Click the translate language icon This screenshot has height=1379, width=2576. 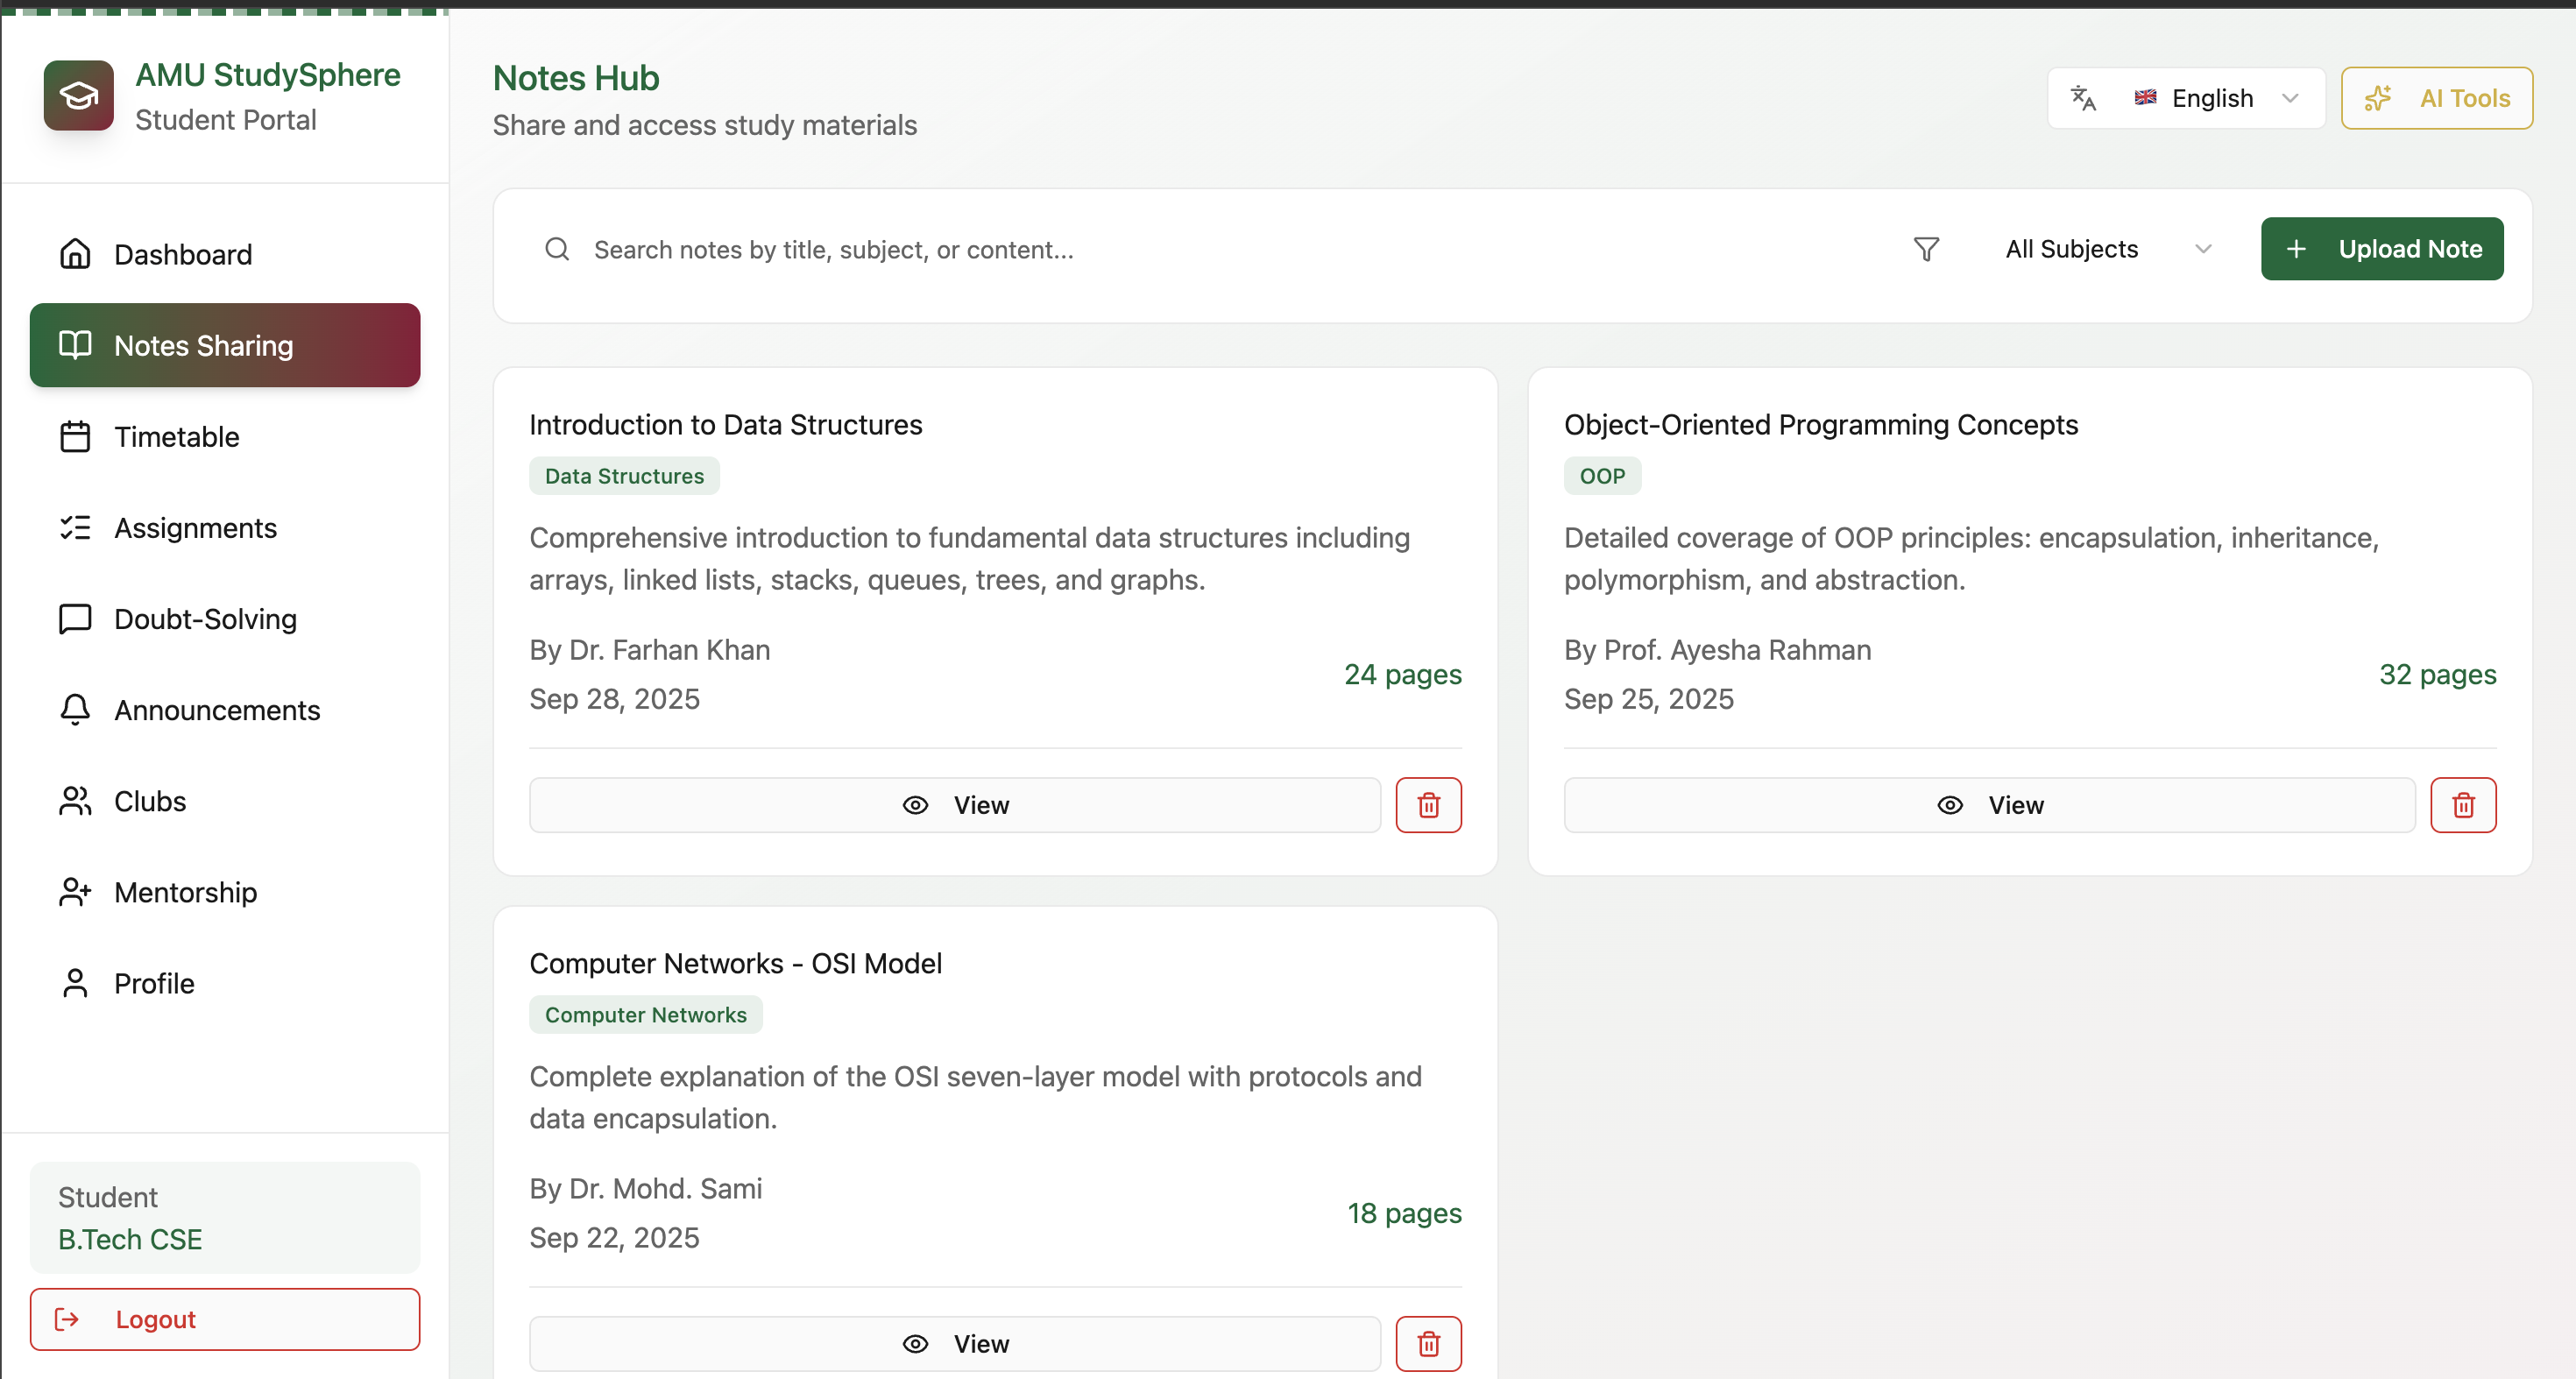click(2083, 98)
